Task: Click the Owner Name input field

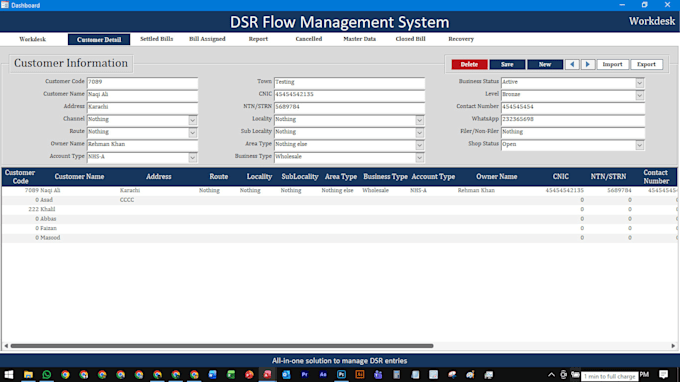Action: (x=142, y=145)
